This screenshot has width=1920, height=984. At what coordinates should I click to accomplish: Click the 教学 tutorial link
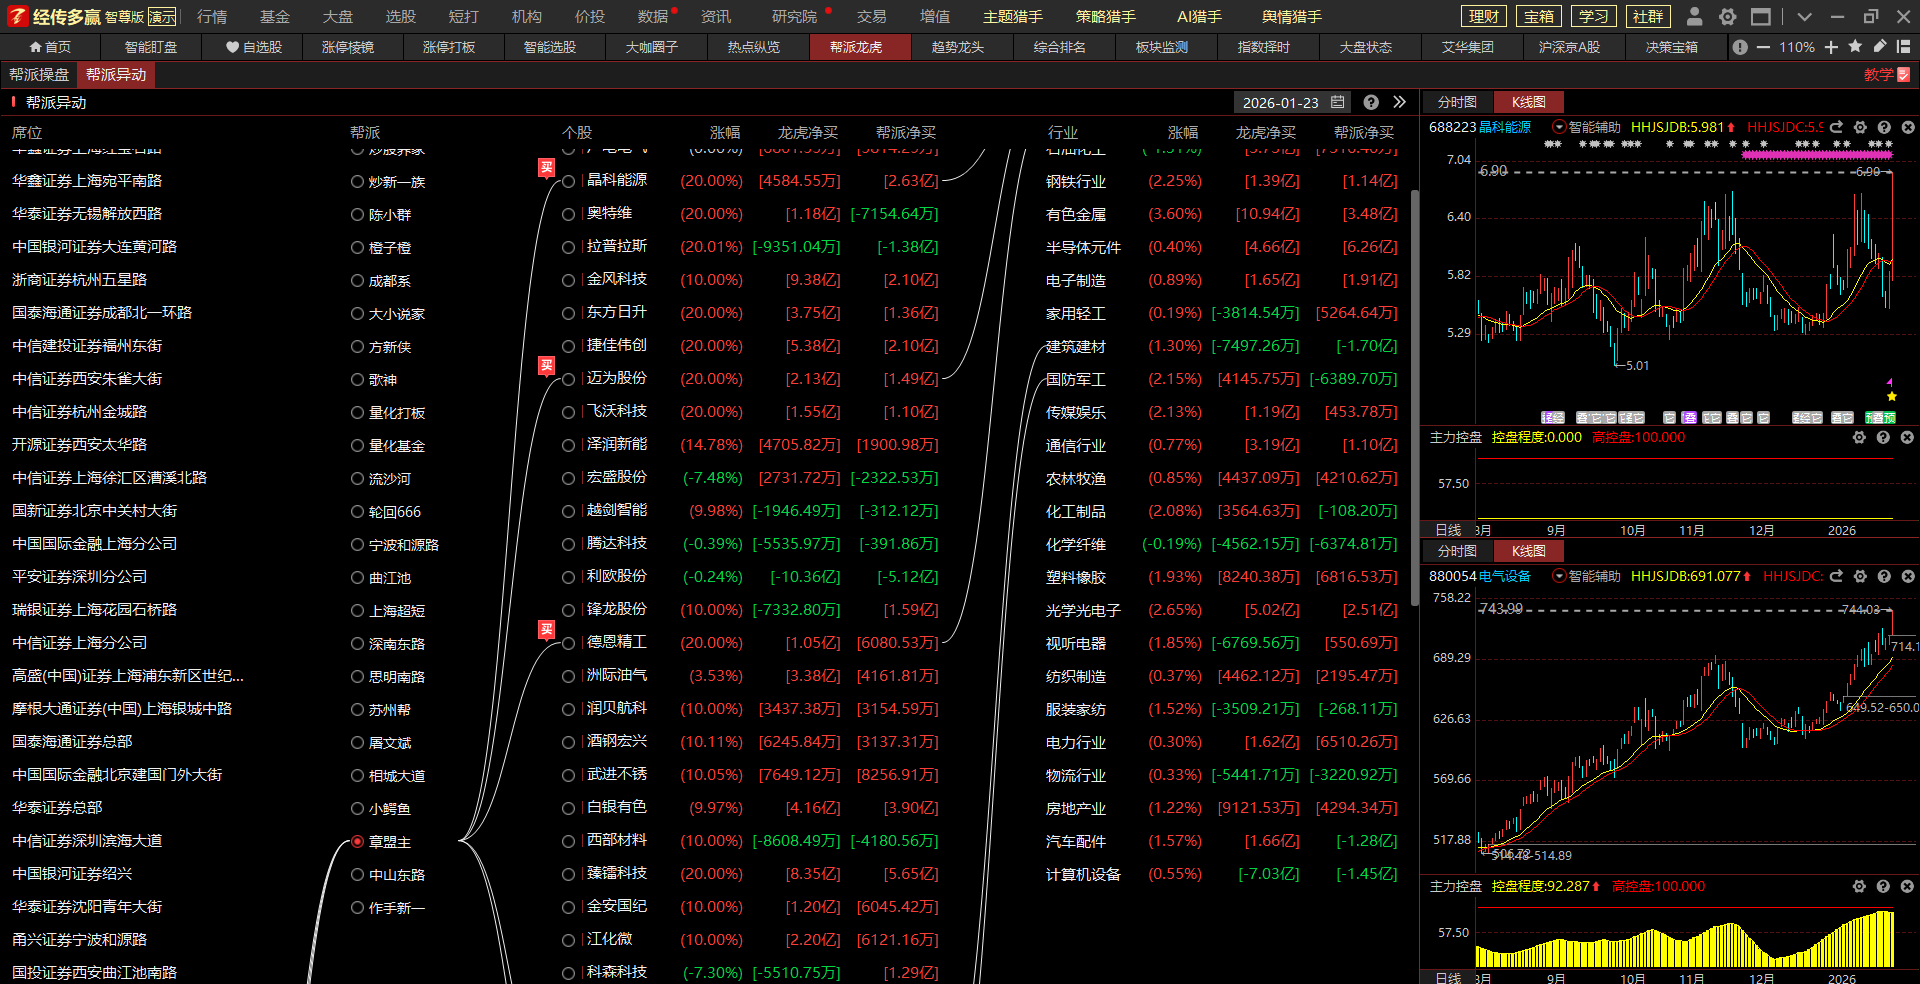tap(1885, 75)
